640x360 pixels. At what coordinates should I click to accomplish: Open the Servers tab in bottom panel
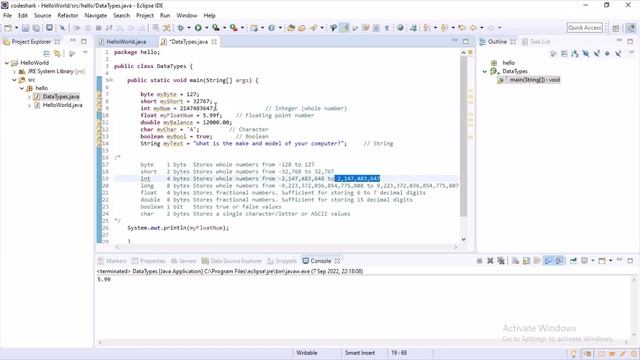(x=183, y=261)
